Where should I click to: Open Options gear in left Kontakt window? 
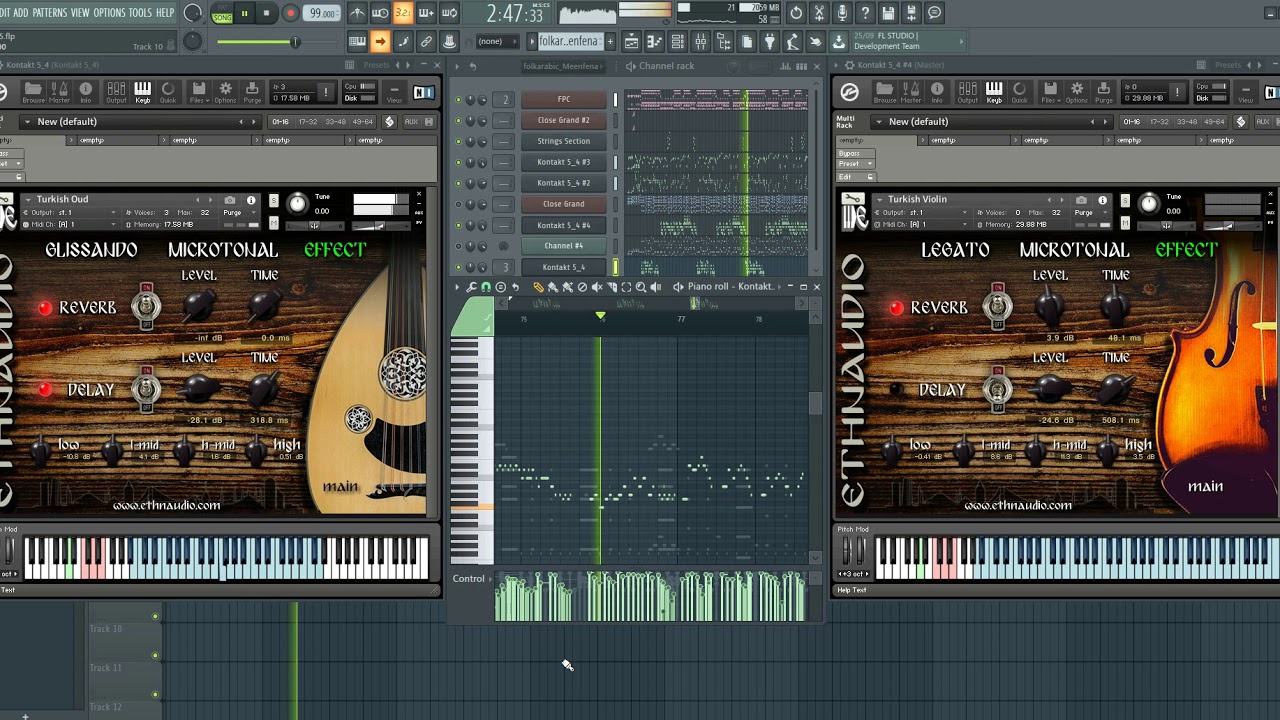[225, 92]
